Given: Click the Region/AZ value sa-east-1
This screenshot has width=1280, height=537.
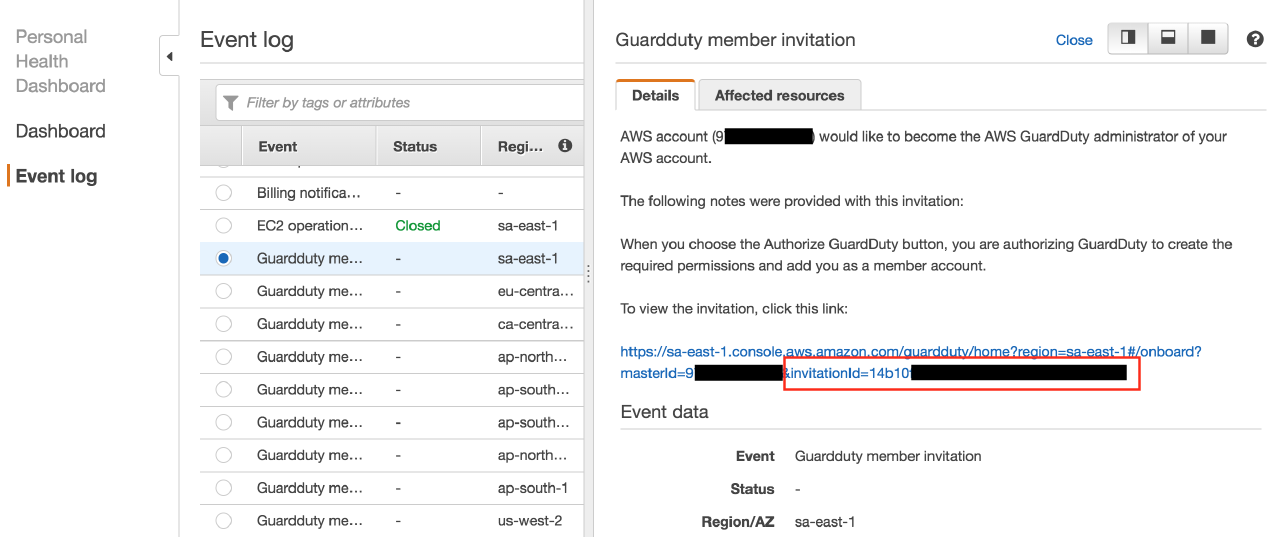Looking at the screenshot, I should (x=825, y=522).
